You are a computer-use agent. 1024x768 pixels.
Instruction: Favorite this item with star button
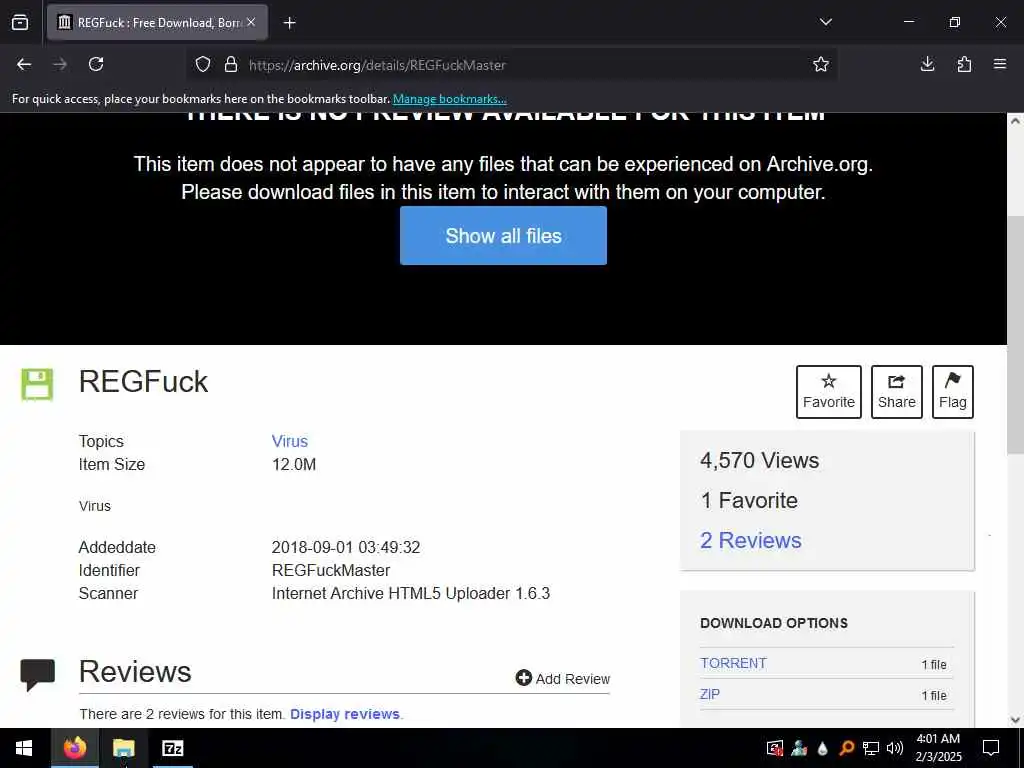(829, 392)
